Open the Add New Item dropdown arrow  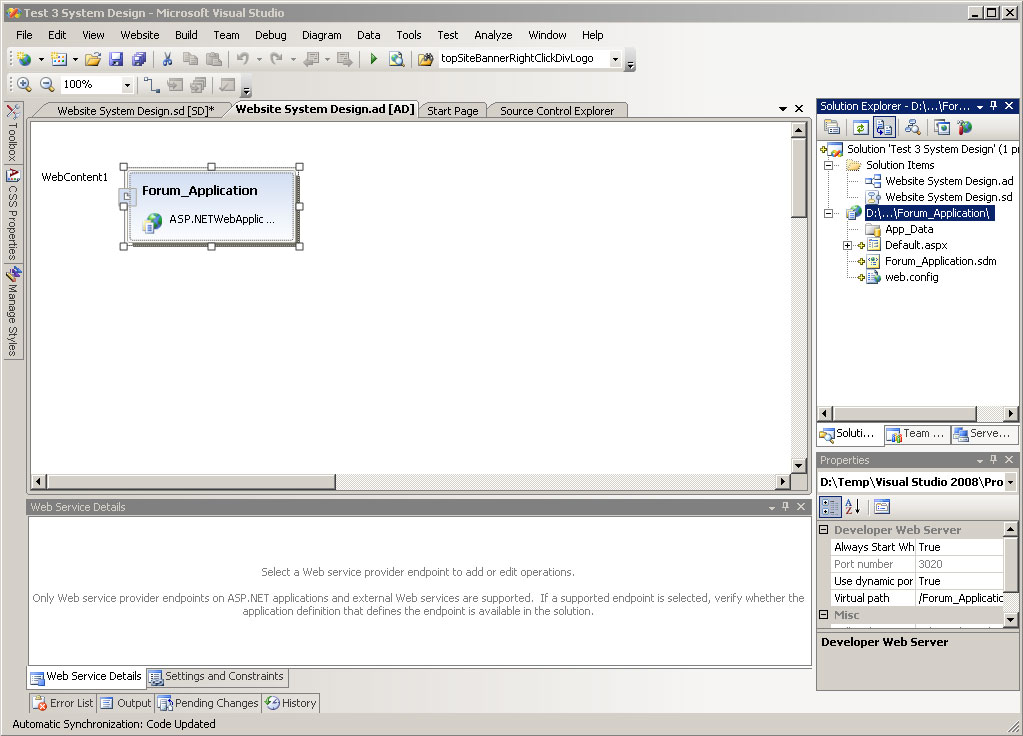[75, 59]
